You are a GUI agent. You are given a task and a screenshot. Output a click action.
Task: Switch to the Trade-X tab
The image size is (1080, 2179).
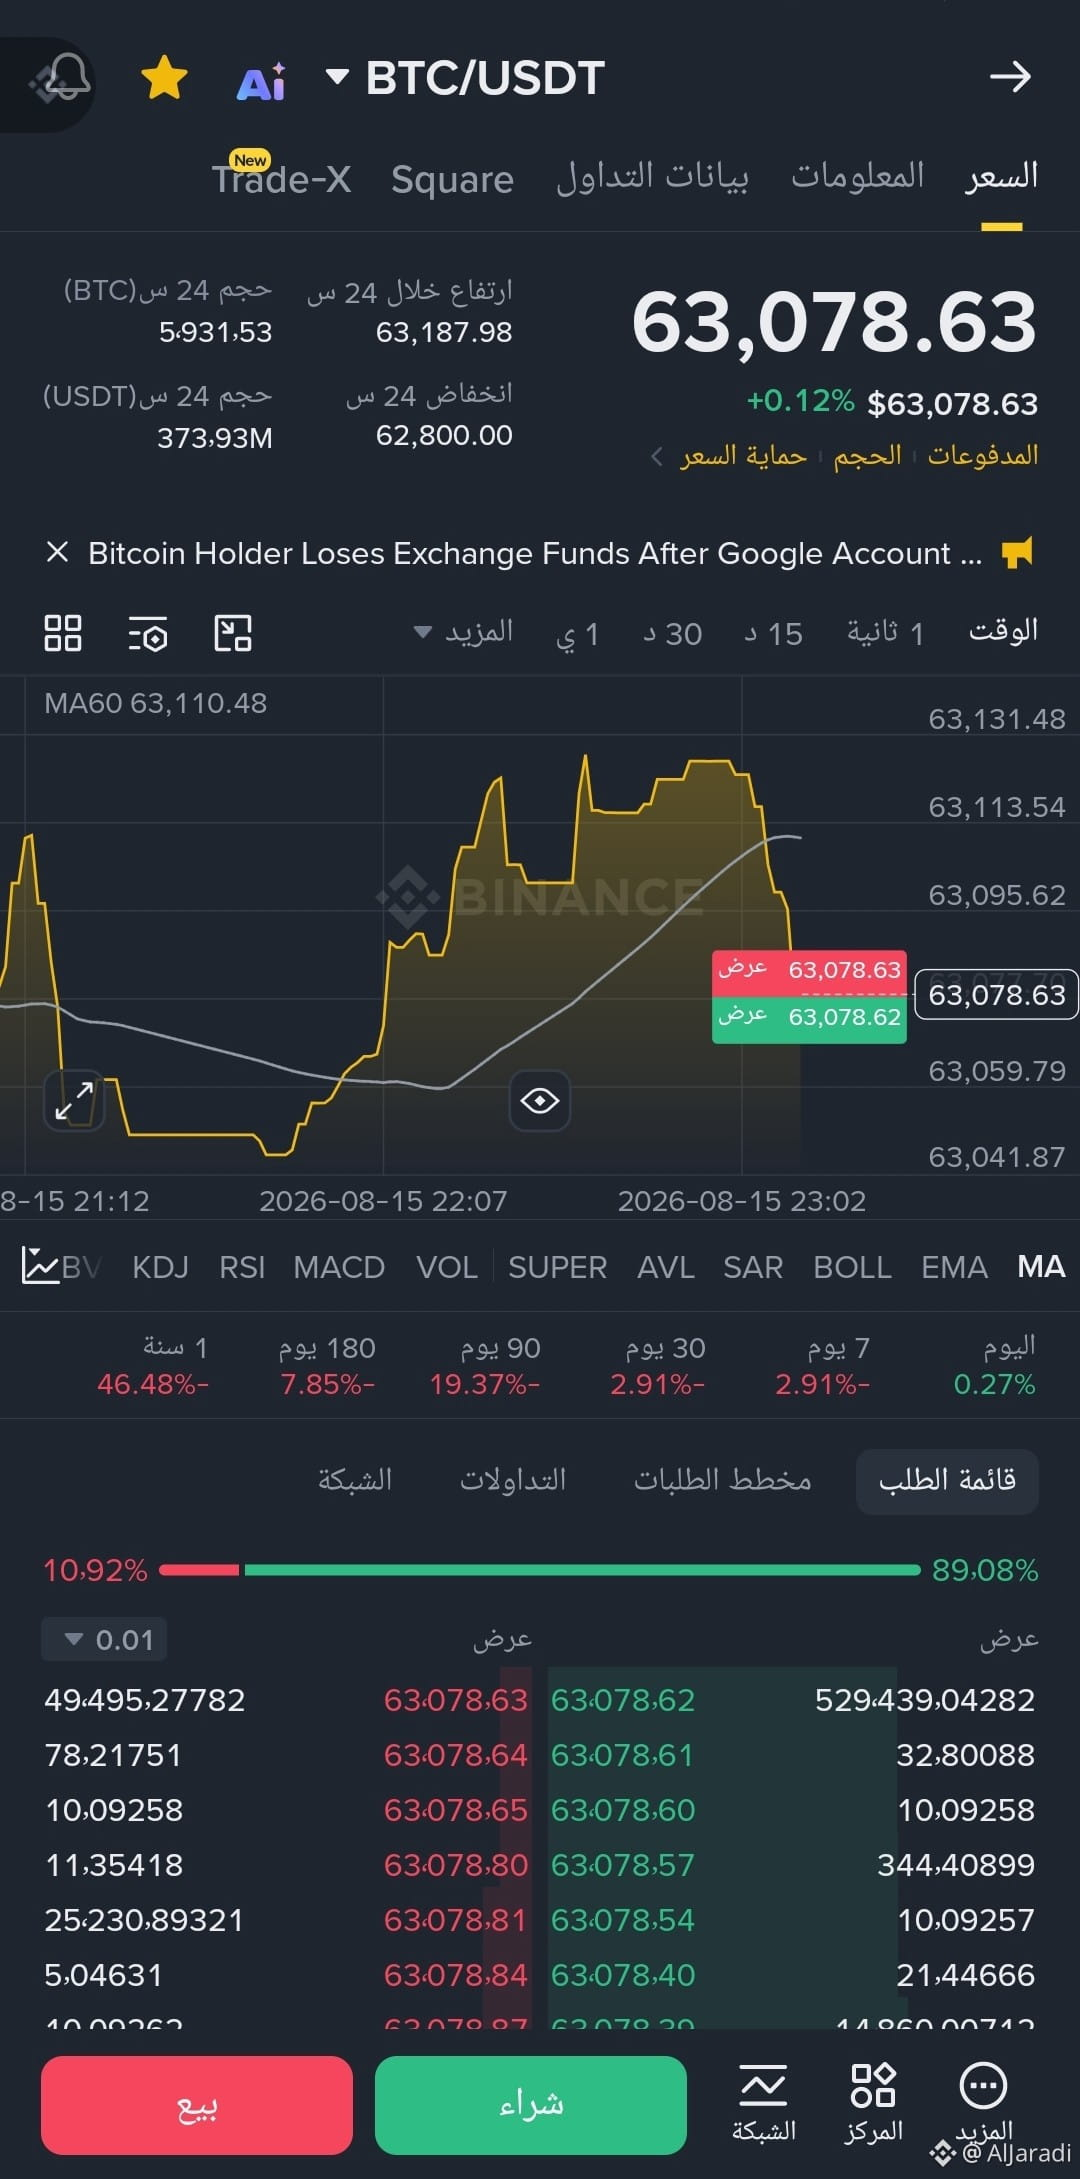point(281,179)
